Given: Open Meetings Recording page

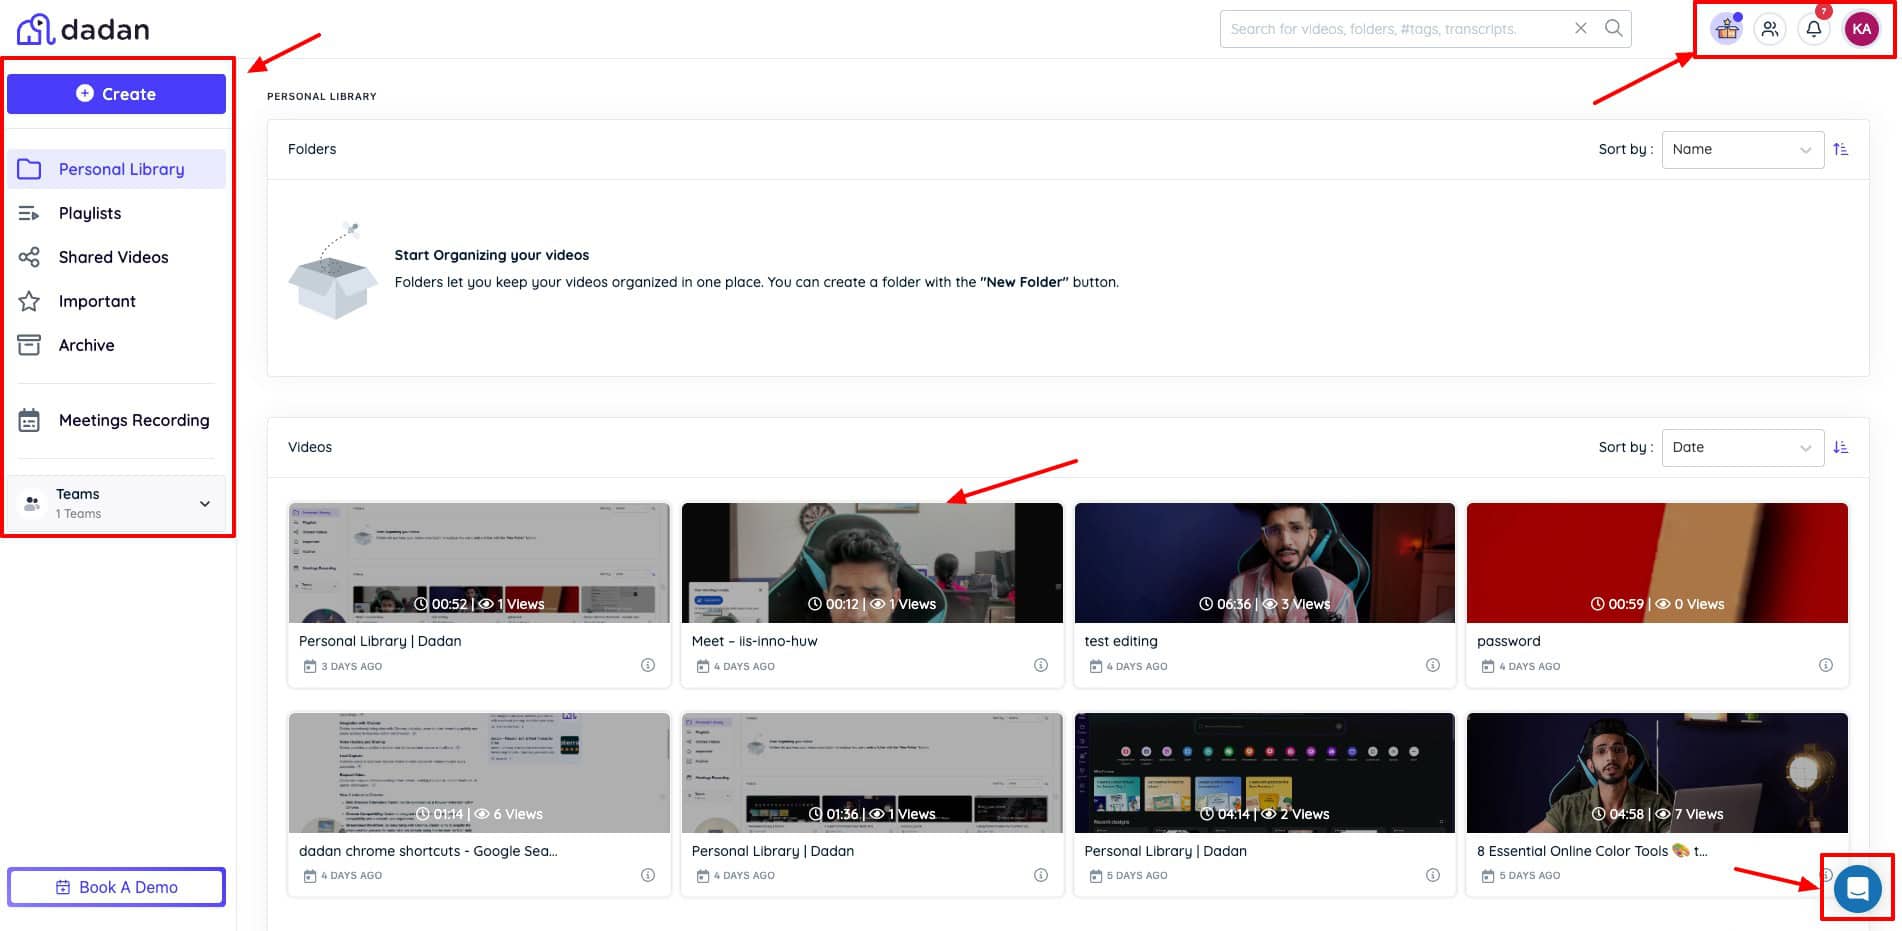Looking at the screenshot, I should point(134,420).
